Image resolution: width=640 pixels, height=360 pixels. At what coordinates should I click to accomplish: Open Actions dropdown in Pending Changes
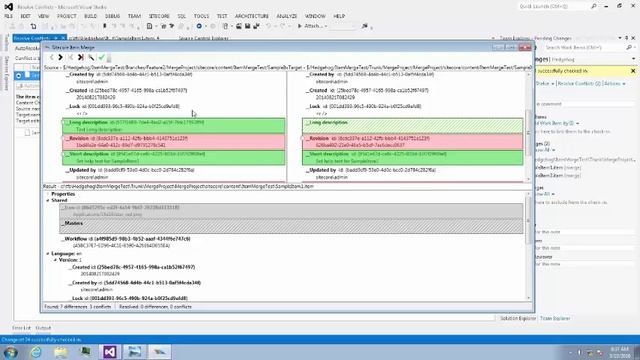(615, 84)
